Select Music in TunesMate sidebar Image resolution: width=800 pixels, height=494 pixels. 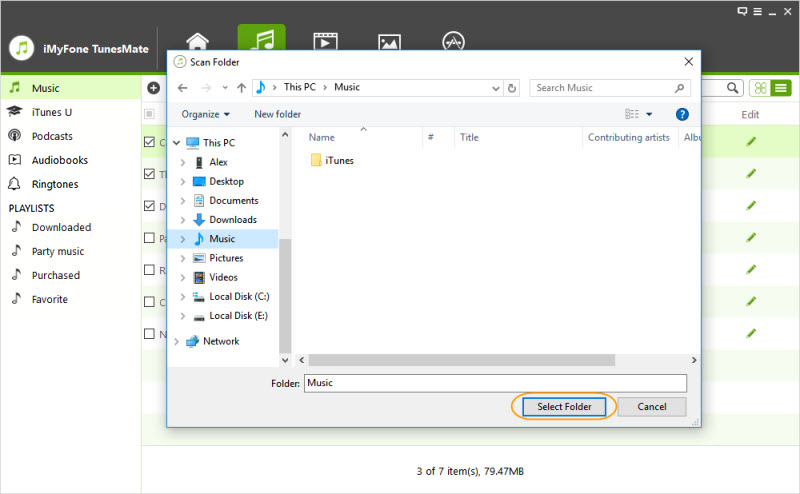coord(70,88)
